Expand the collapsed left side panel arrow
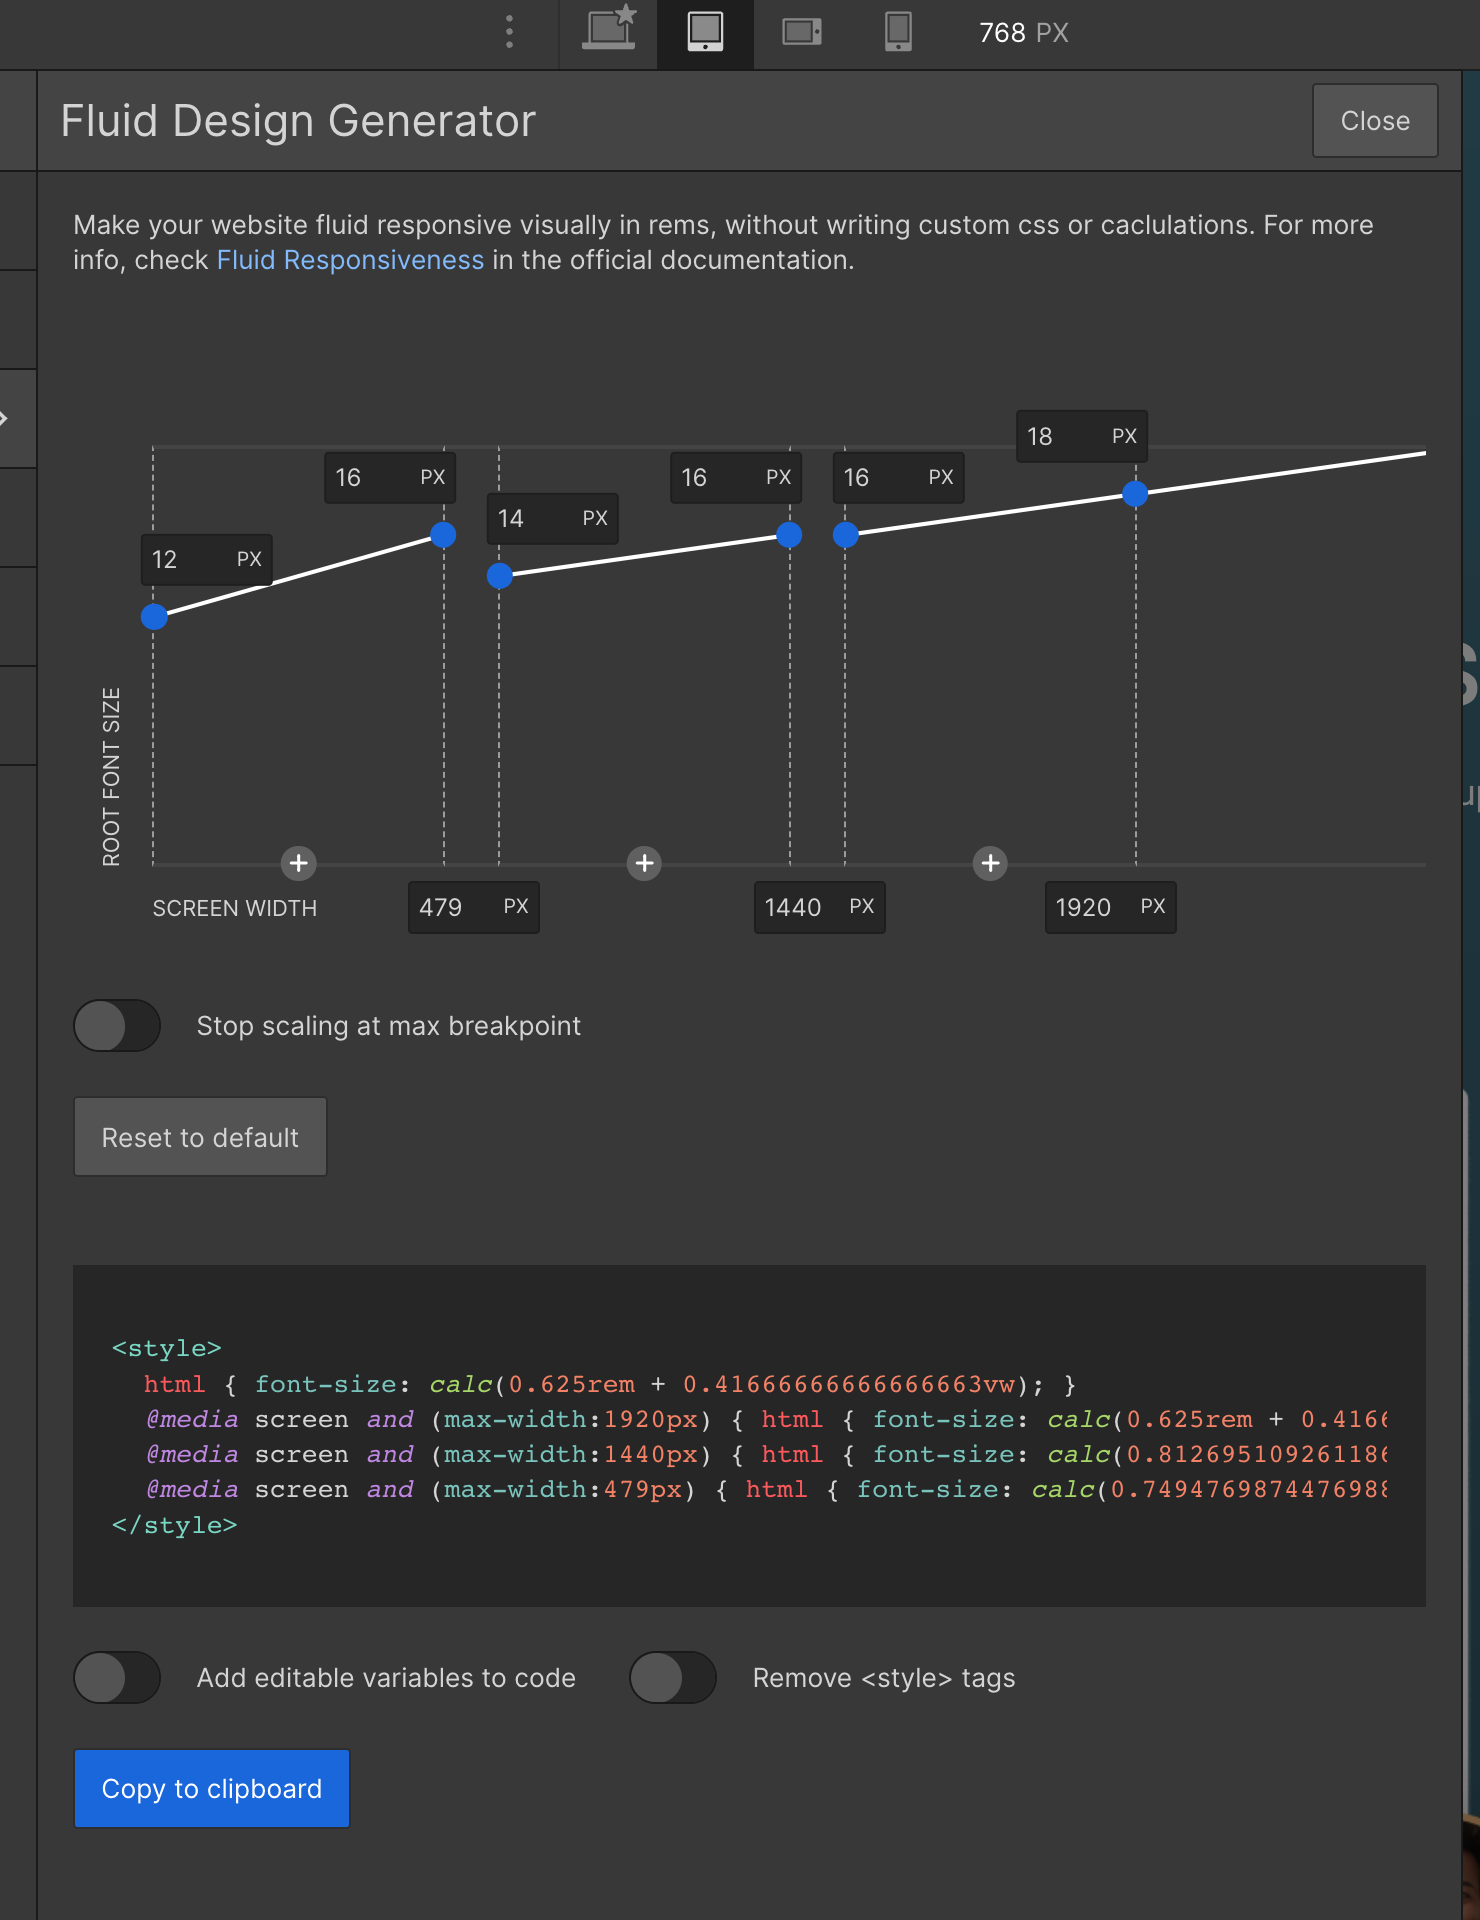The width and height of the screenshot is (1480, 1920). pyautogui.click(x=6, y=418)
